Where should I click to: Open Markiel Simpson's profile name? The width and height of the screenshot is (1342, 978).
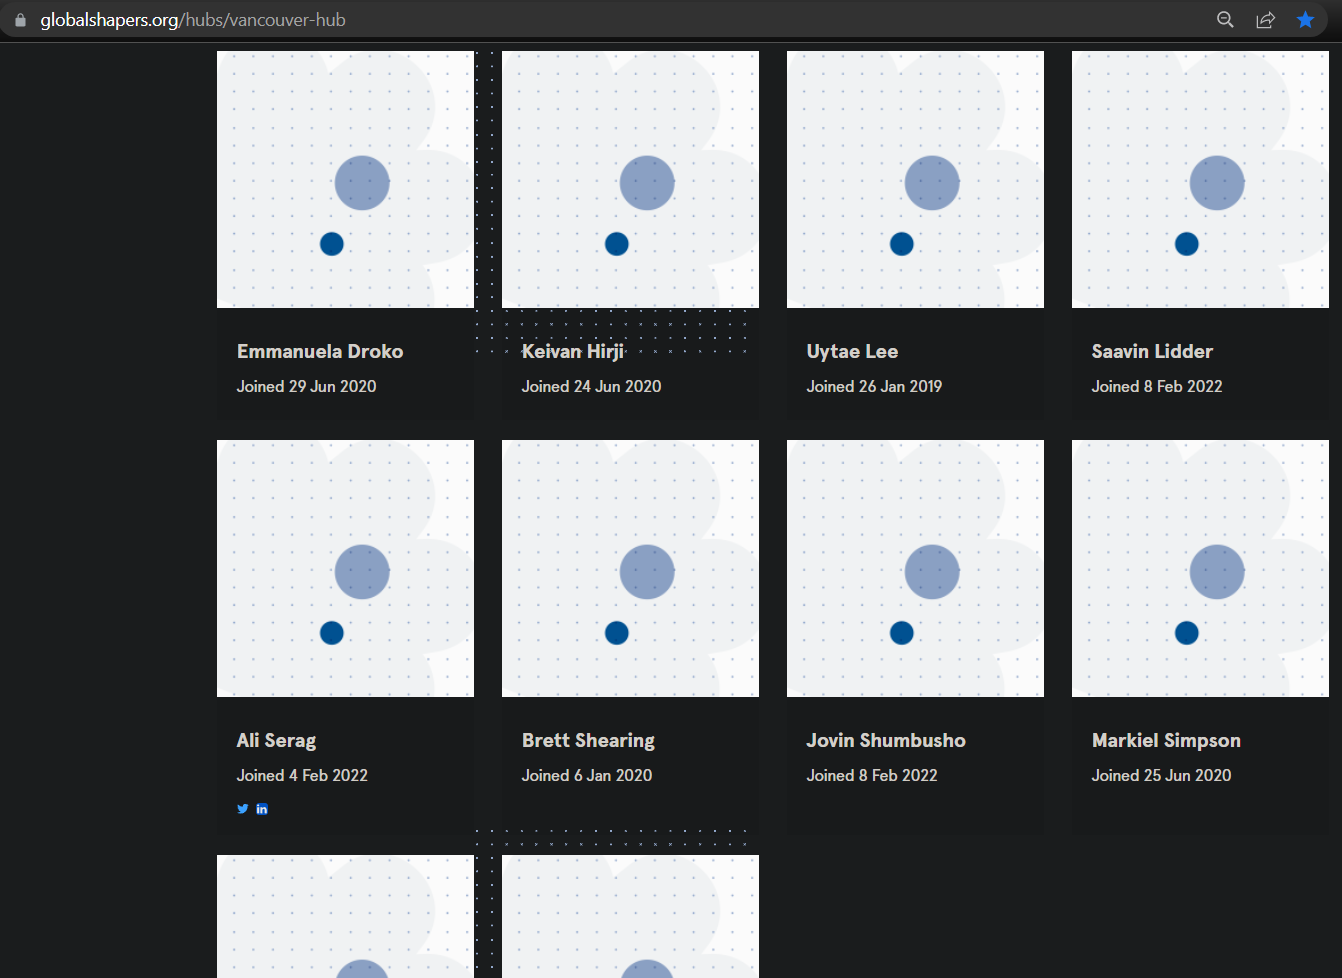pyautogui.click(x=1166, y=740)
